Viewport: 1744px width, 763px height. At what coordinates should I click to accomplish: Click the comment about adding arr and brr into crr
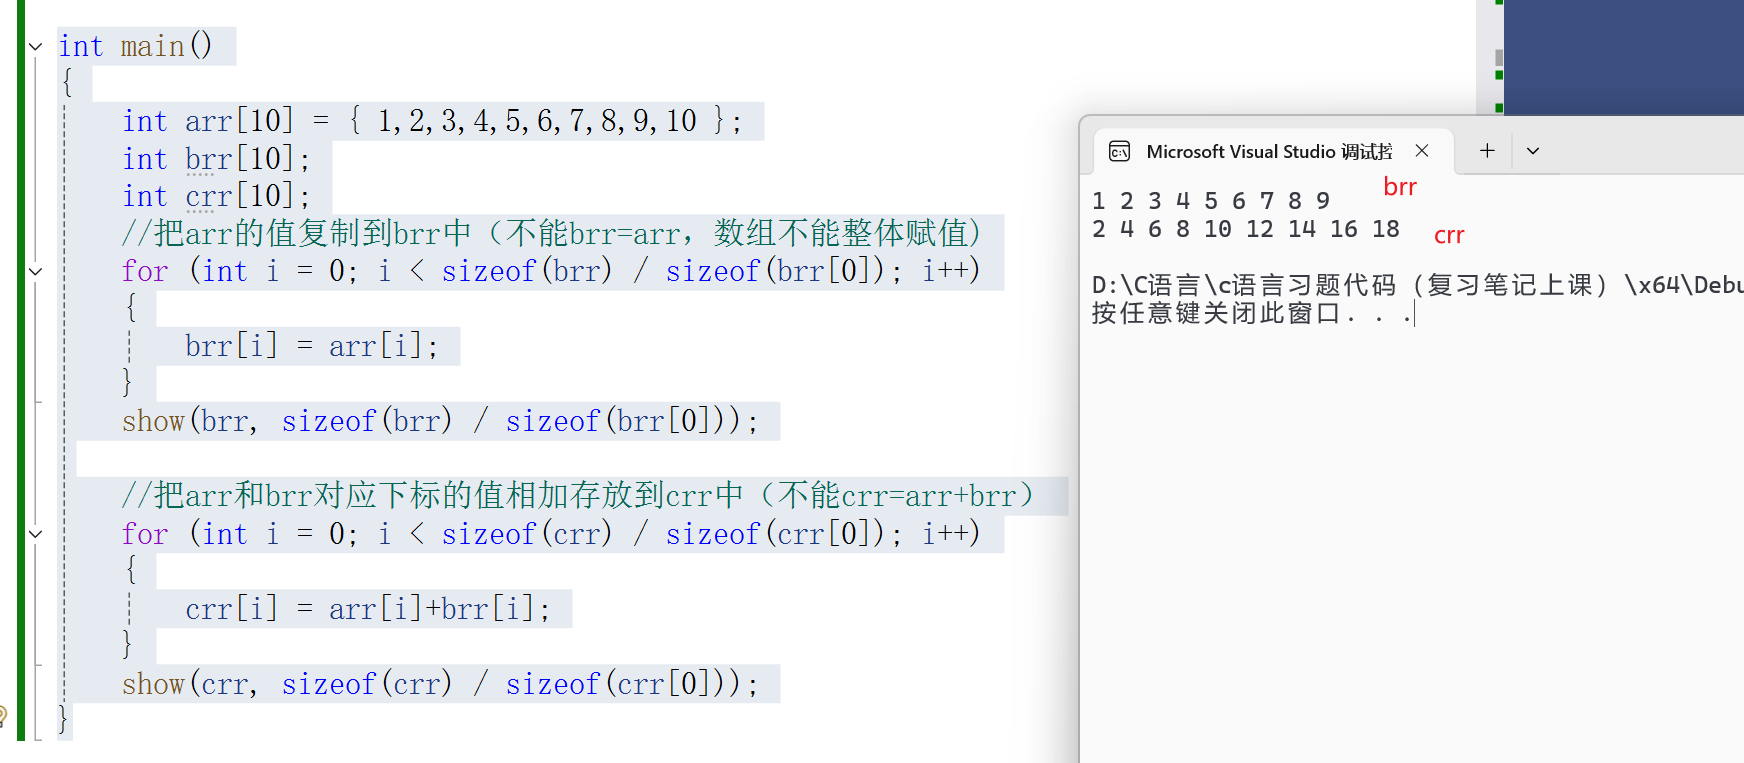579,495
